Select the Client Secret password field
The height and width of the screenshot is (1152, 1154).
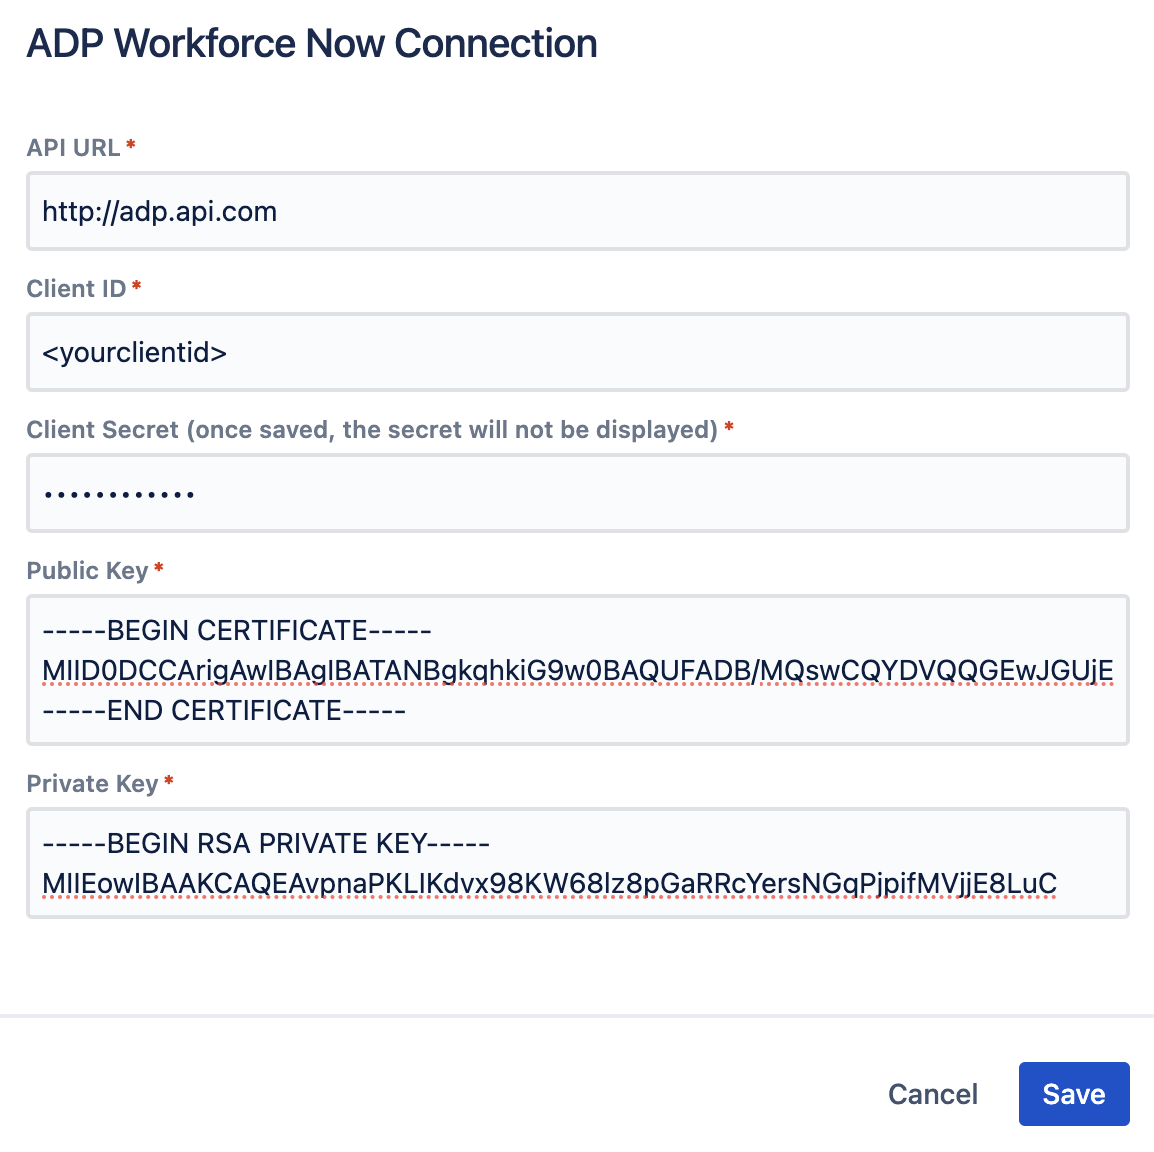click(x=578, y=493)
